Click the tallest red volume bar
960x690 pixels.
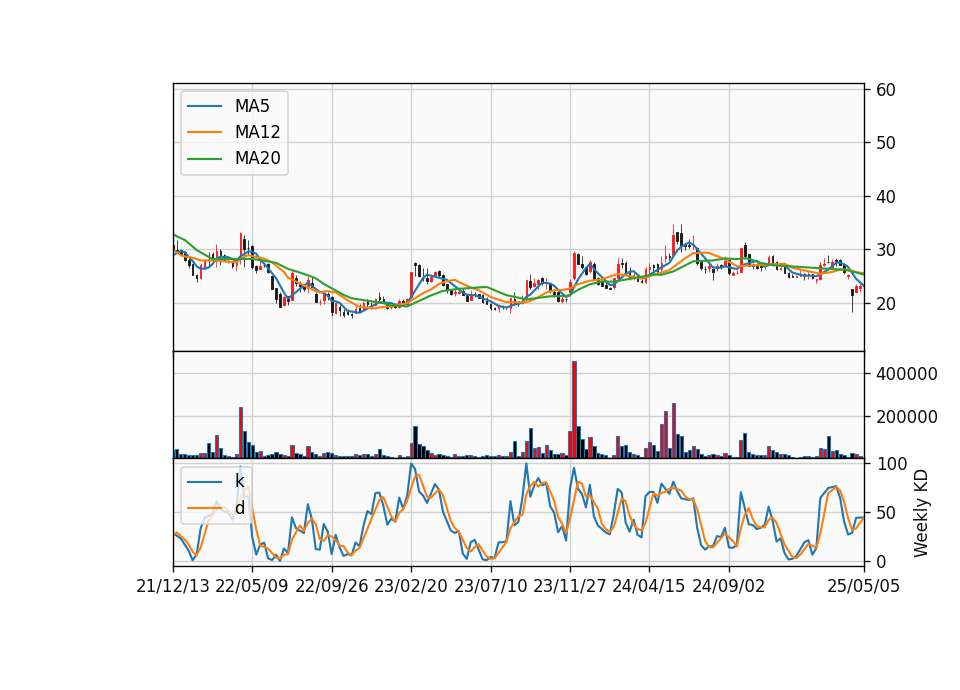tap(574, 410)
